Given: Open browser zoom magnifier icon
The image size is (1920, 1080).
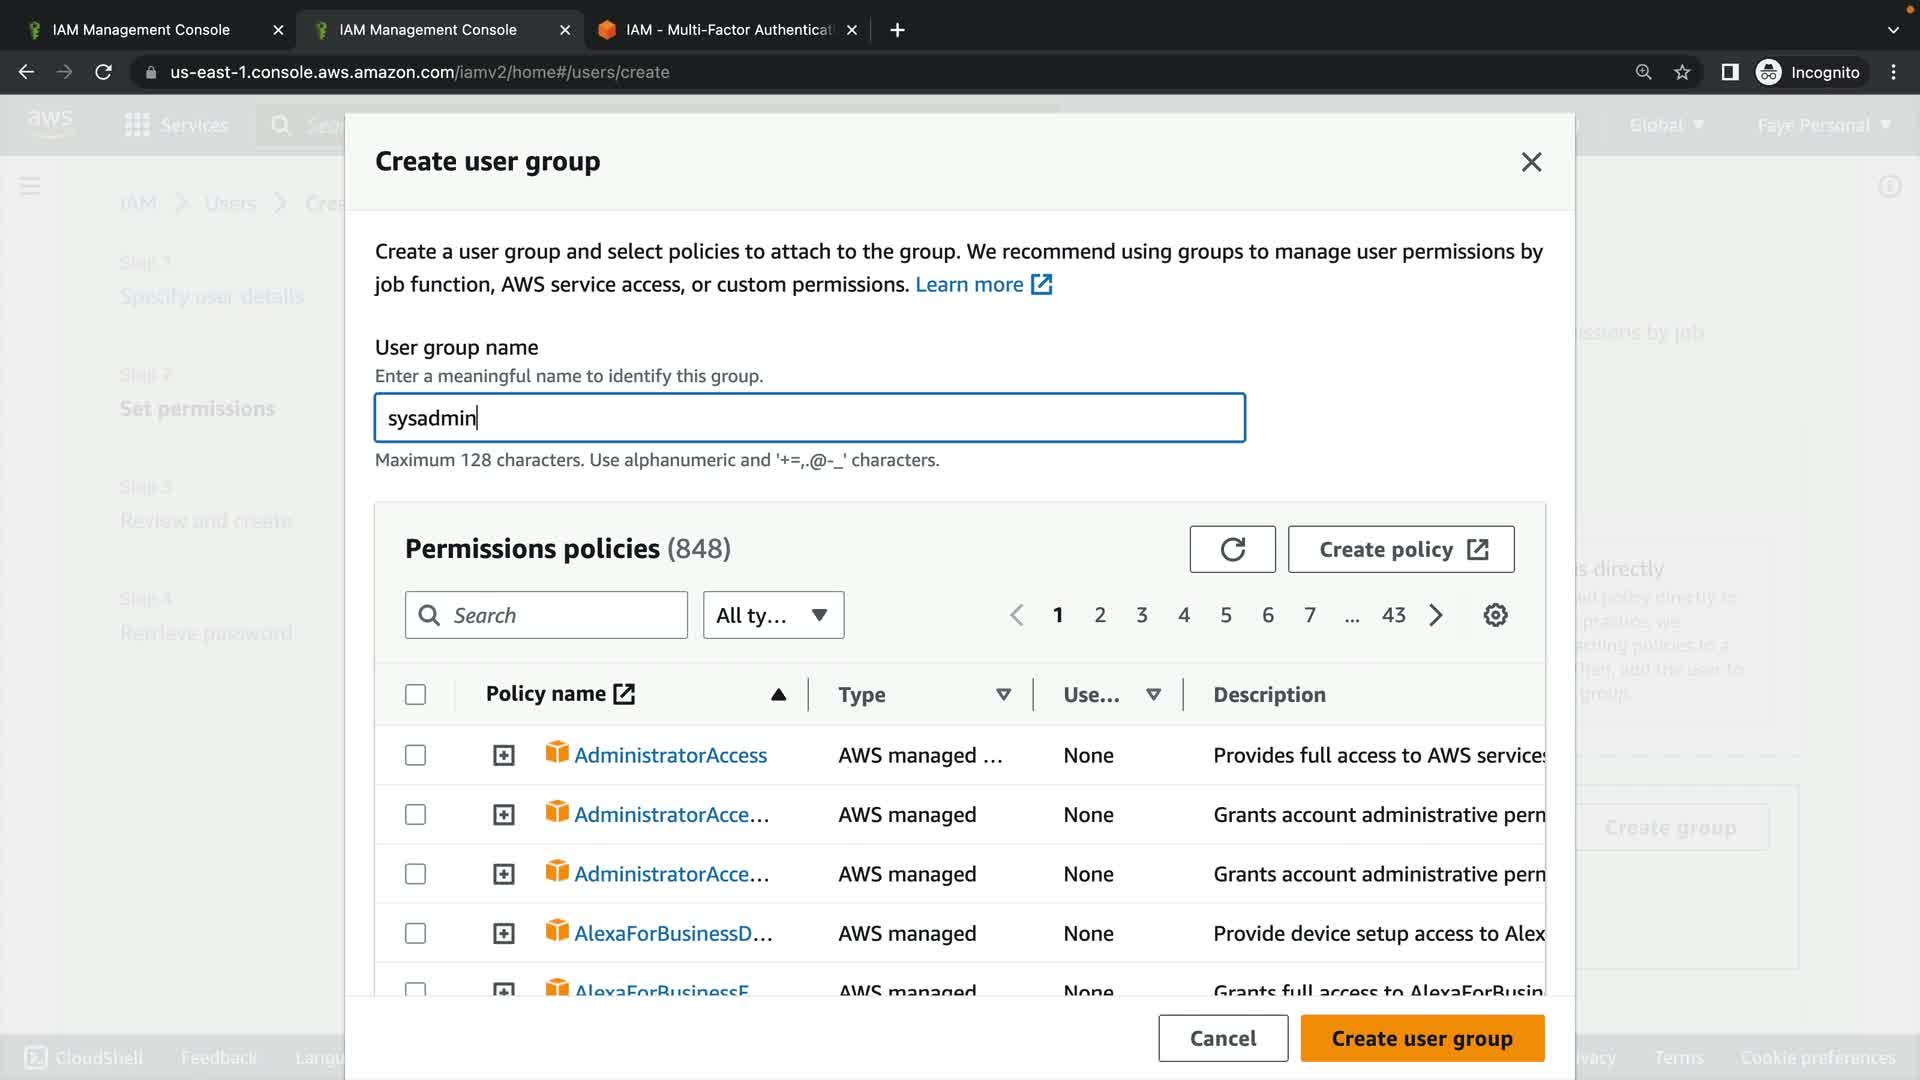Looking at the screenshot, I should pos(1643,72).
